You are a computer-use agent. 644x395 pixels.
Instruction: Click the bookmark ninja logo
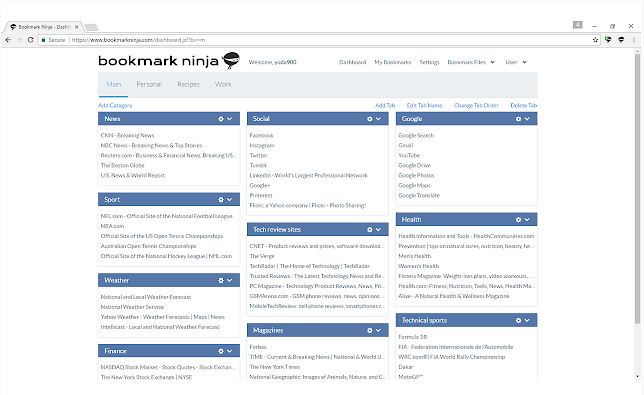(169, 61)
